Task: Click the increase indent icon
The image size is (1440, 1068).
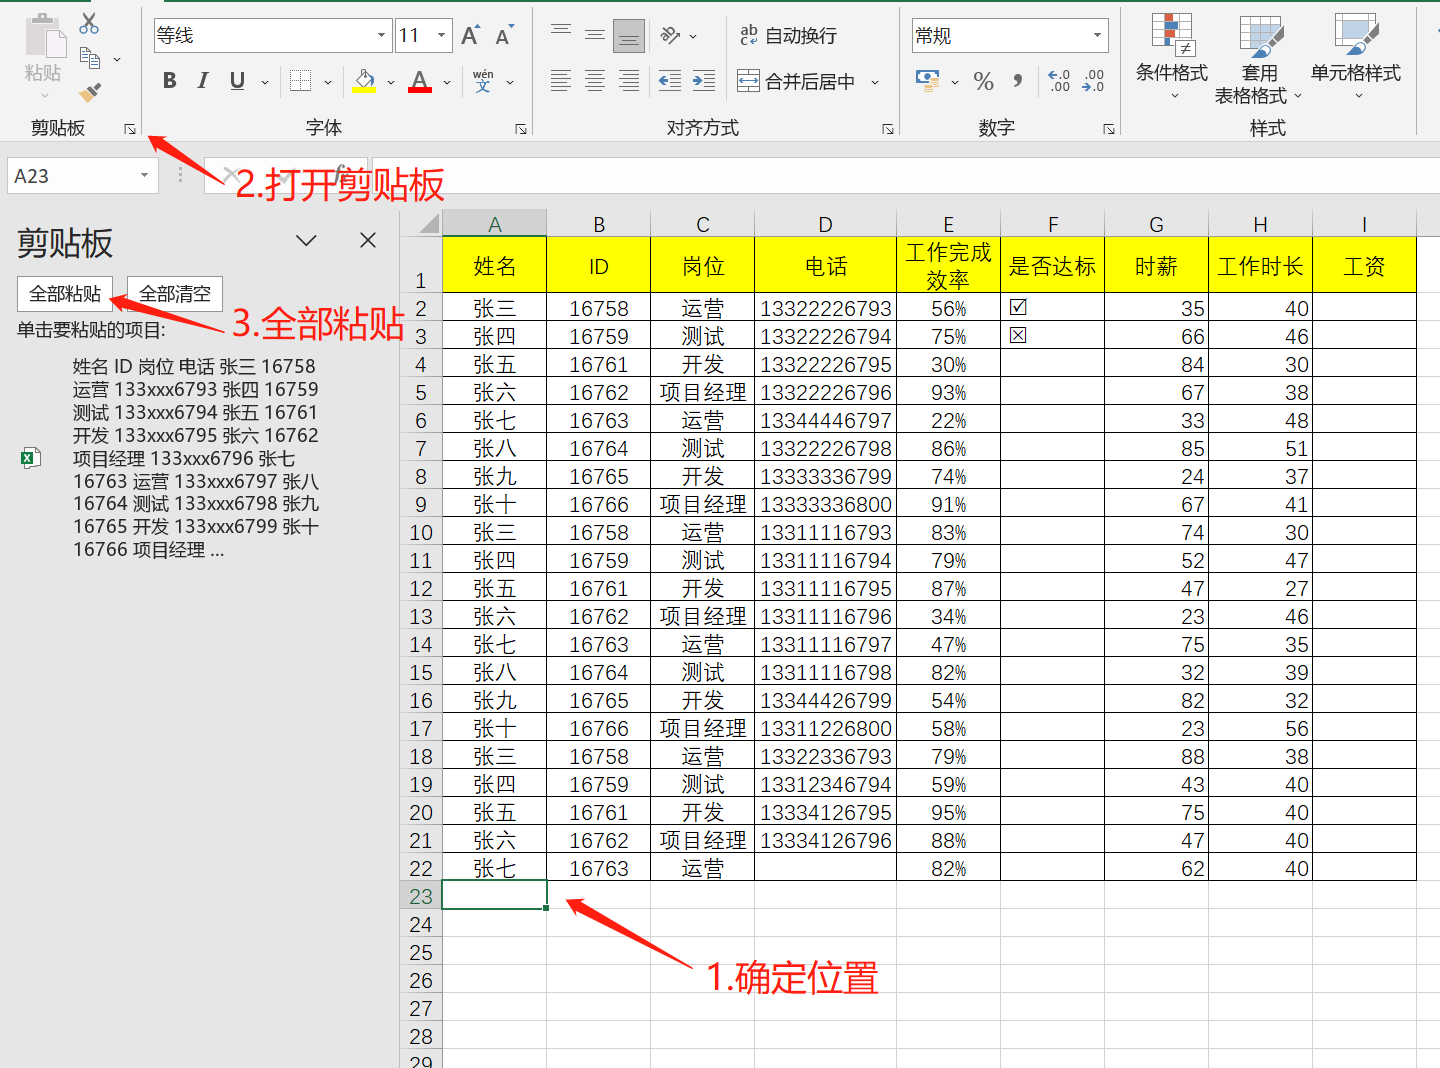Action: (704, 81)
